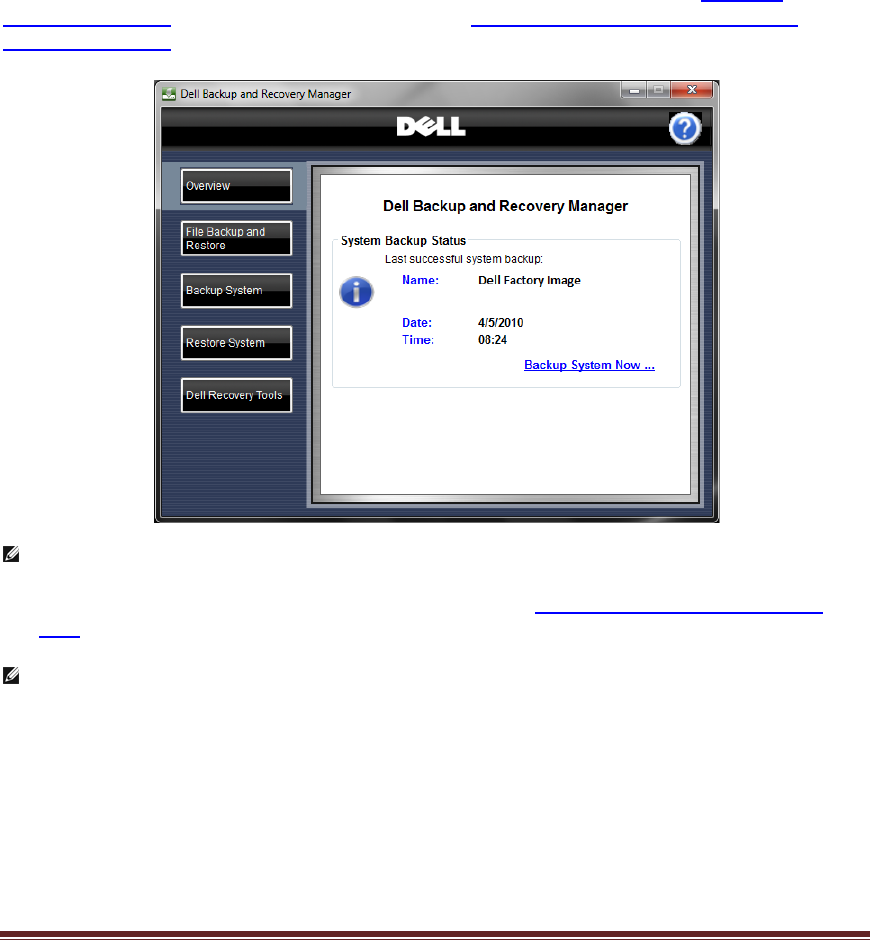This screenshot has width=870, height=940.
Task: Click the Backup System Now link
Action: (589, 365)
